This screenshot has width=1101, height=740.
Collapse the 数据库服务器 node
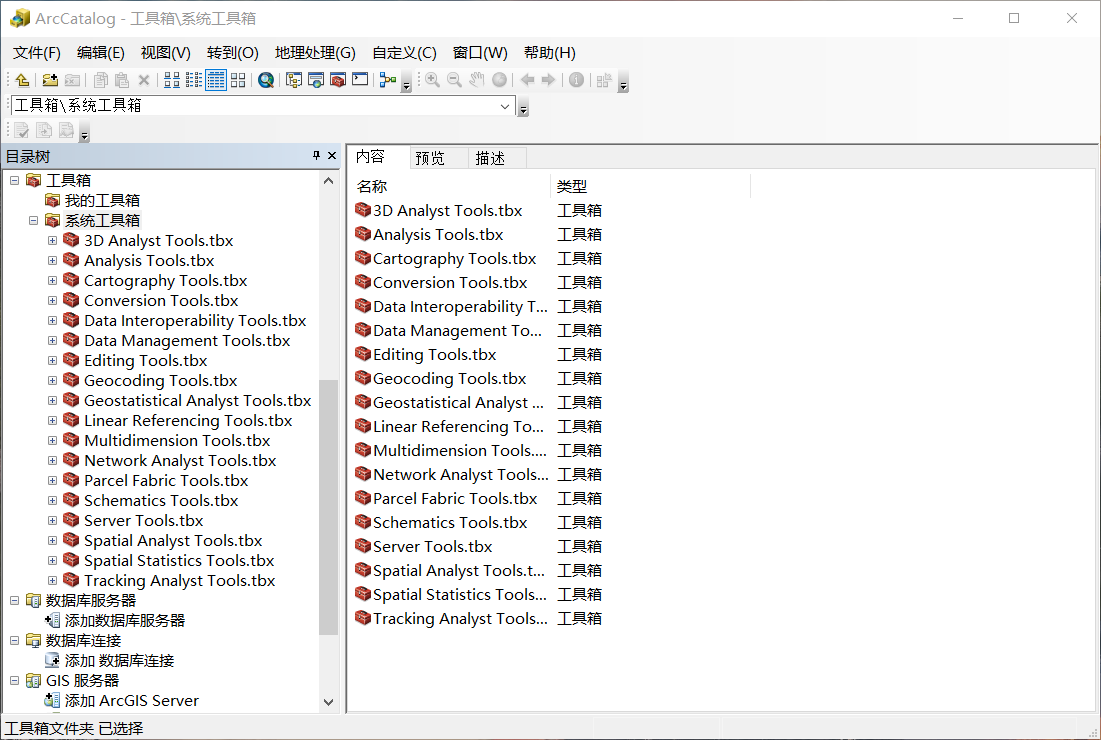pos(14,601)
